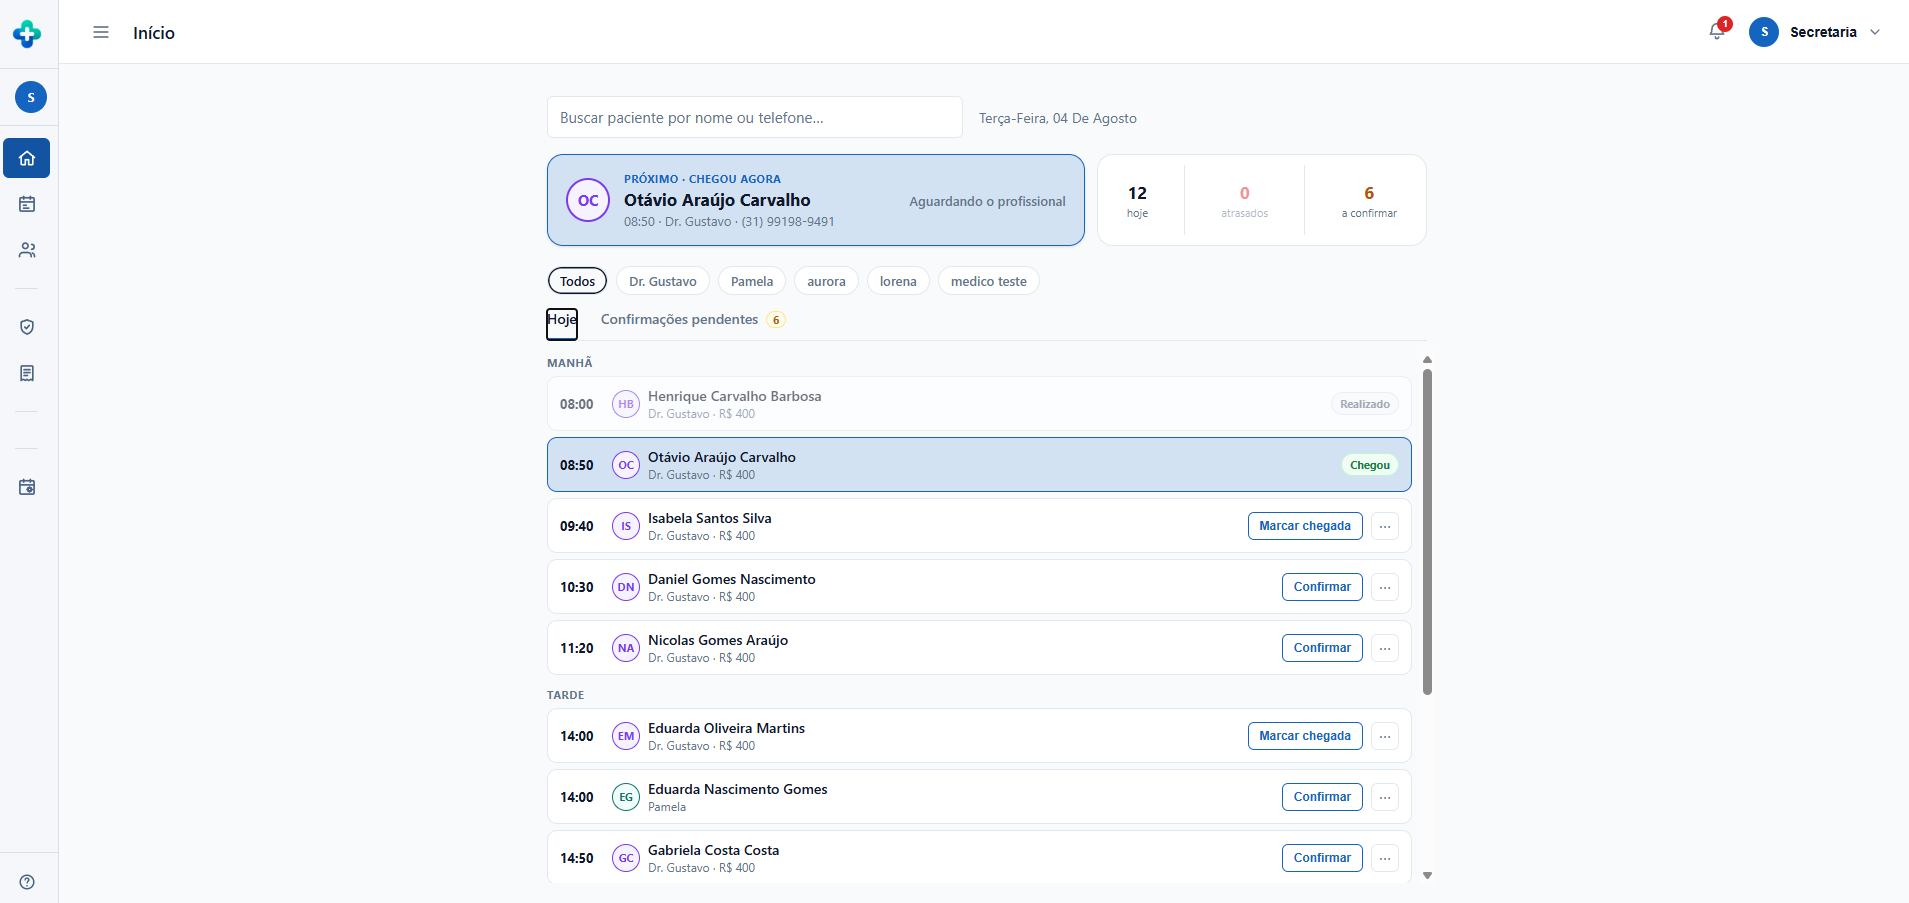The height and width of the screenshot is (903, 1909).
Task: Switch to the Hoje tab
Action: tap(562, 323)
